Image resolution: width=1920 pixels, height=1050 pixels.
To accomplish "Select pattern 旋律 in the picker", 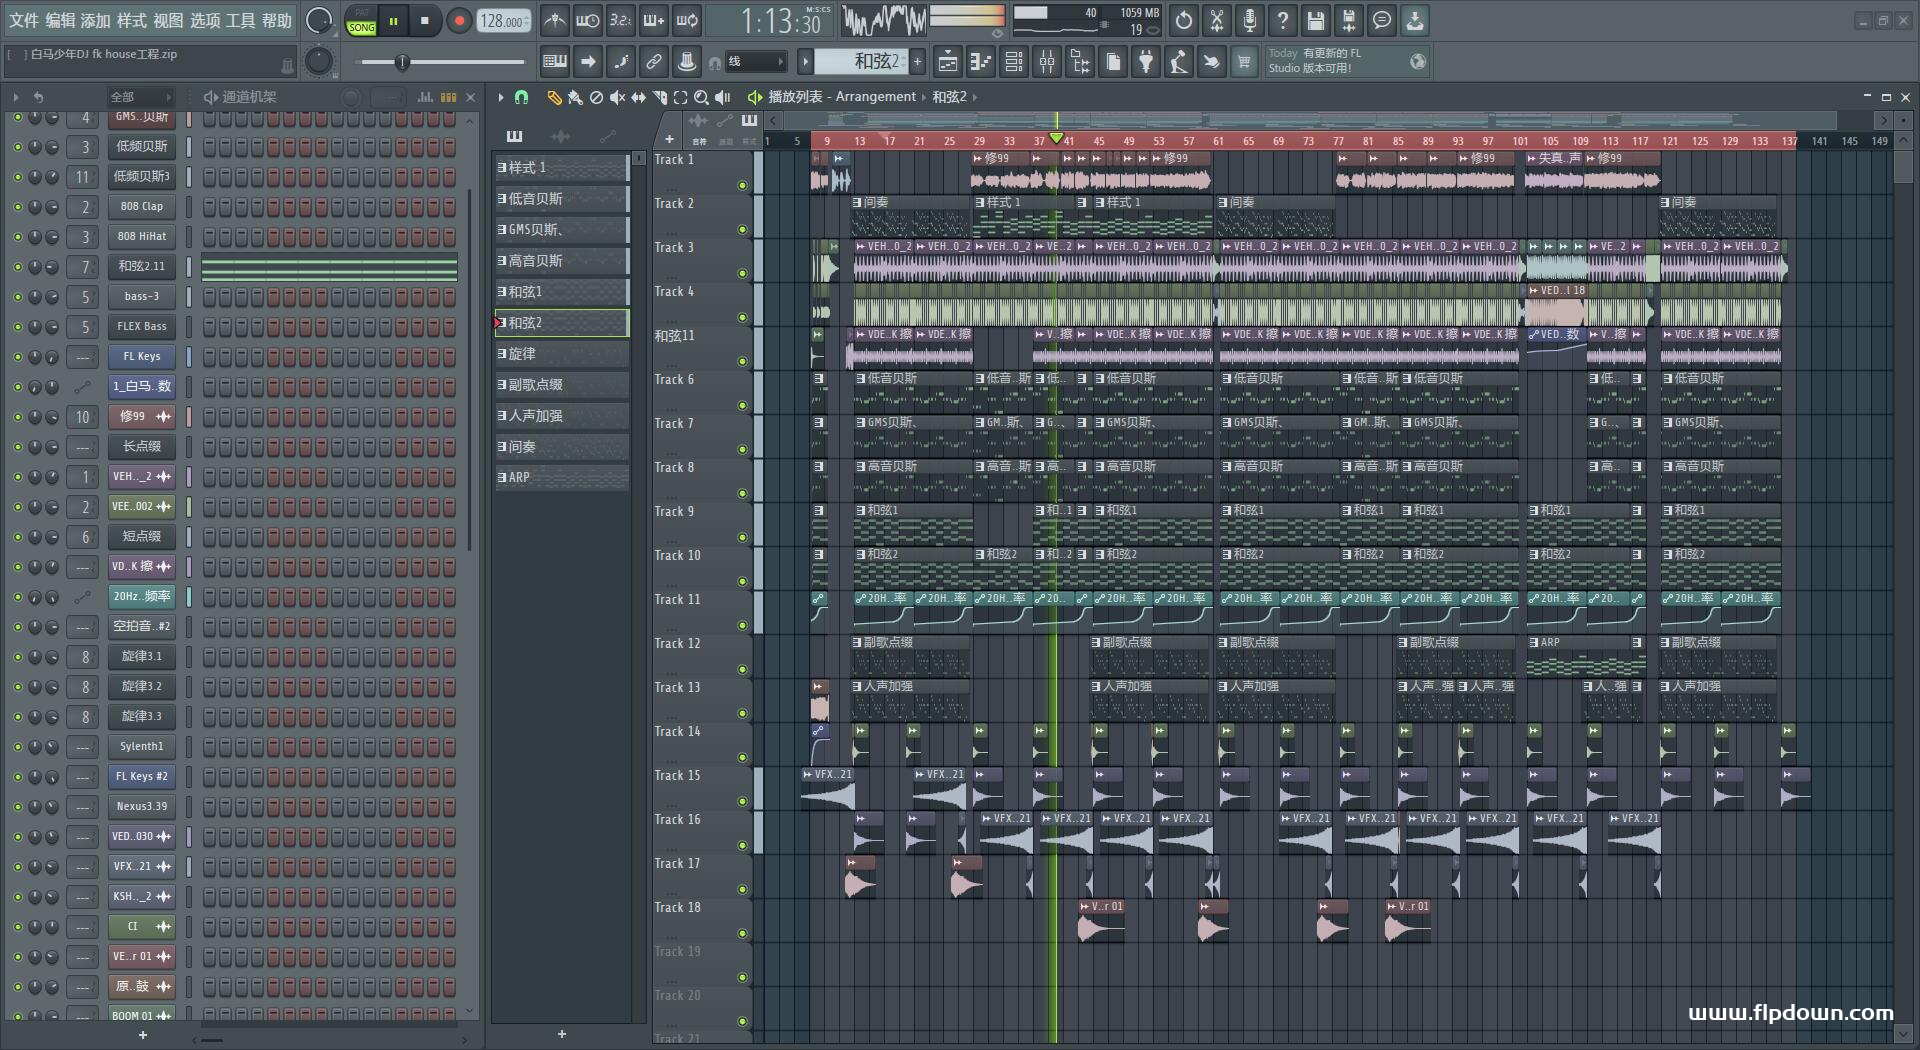I will (x=561, y=354).
